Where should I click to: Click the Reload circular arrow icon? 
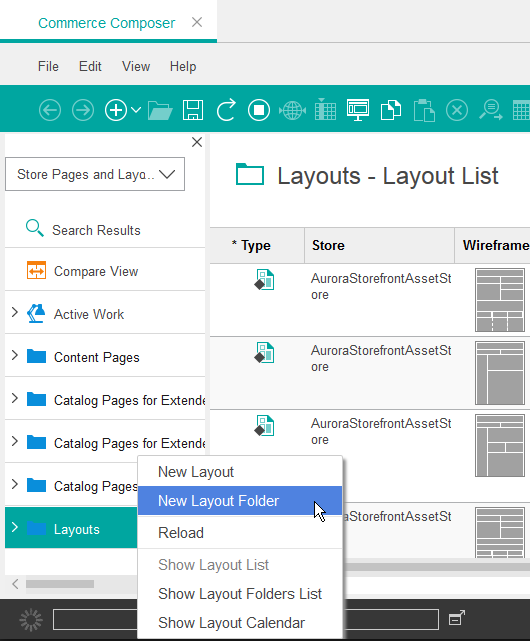tap(226, 110)
